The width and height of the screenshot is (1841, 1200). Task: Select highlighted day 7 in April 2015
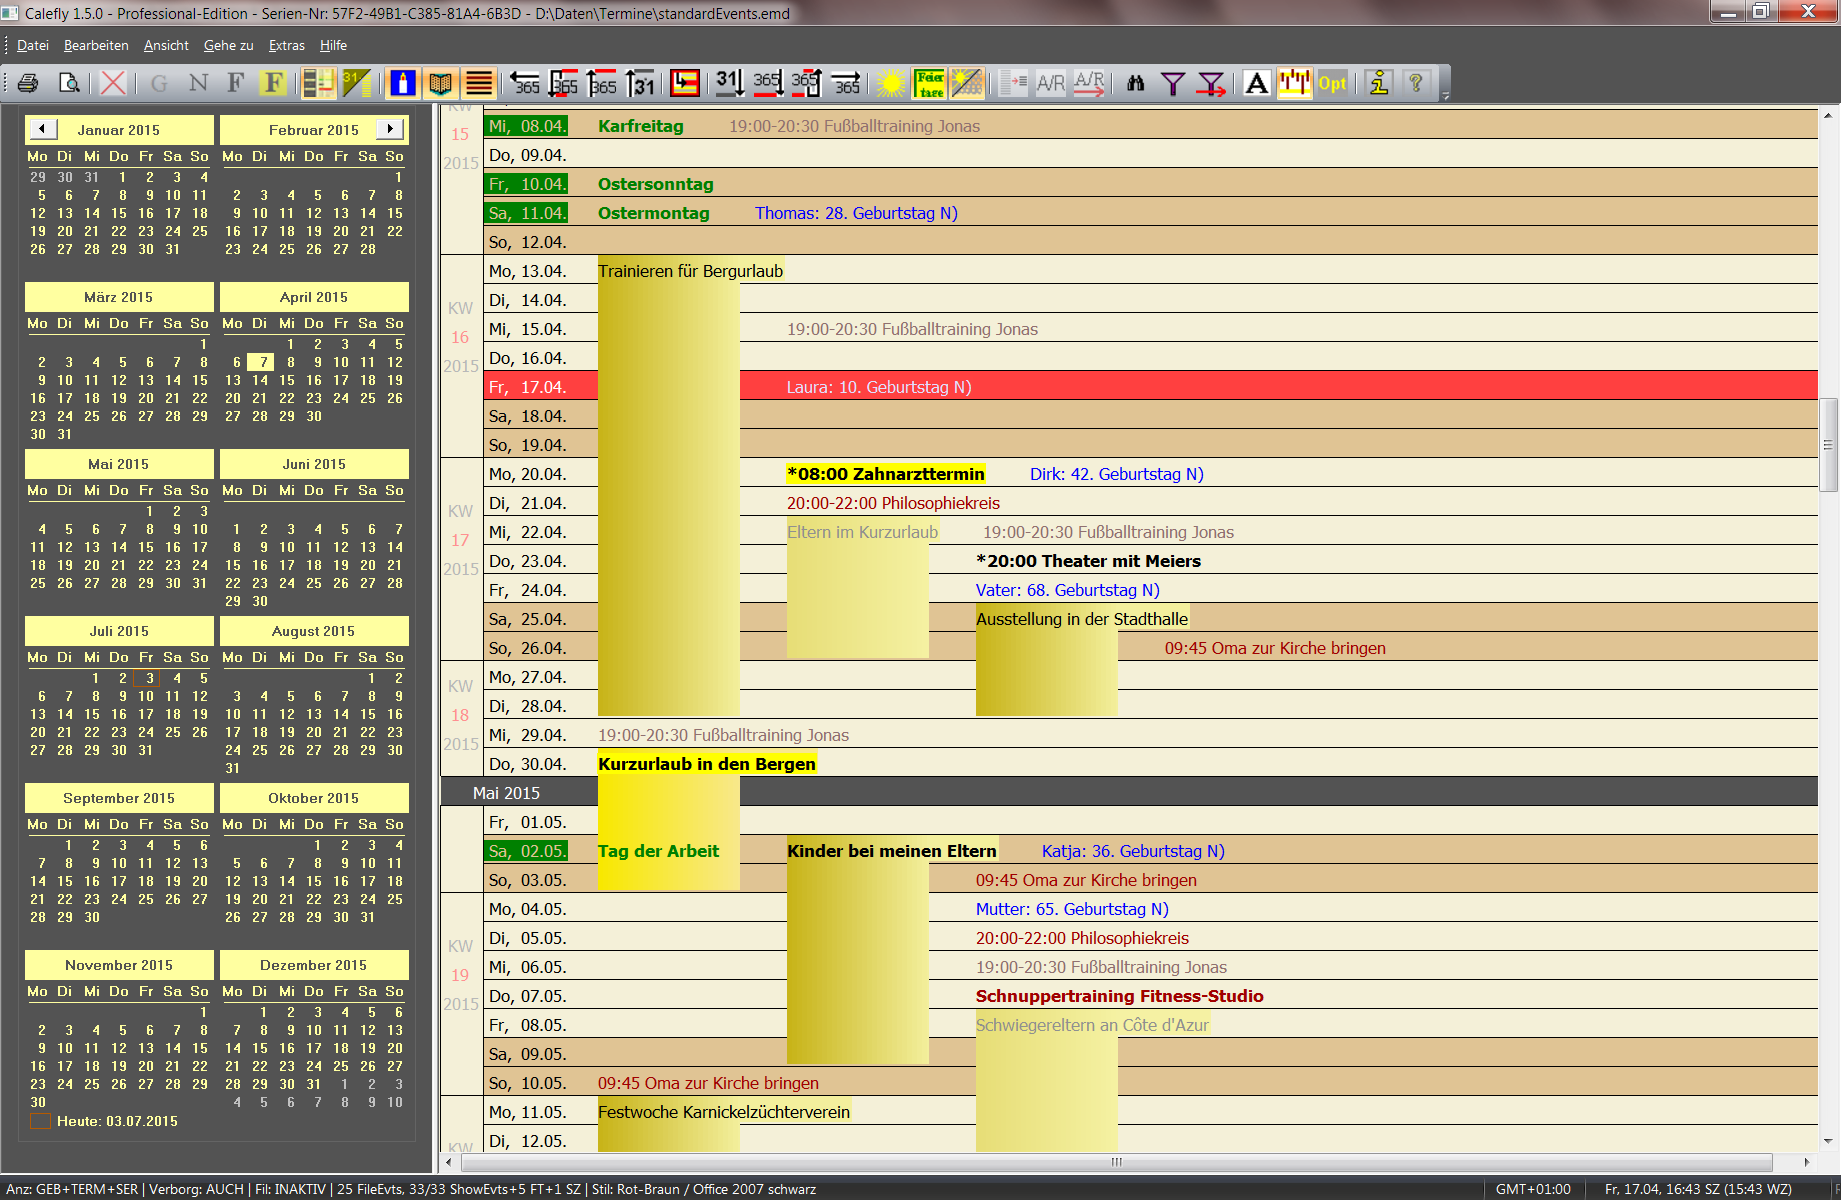click(x=262, y=362)
